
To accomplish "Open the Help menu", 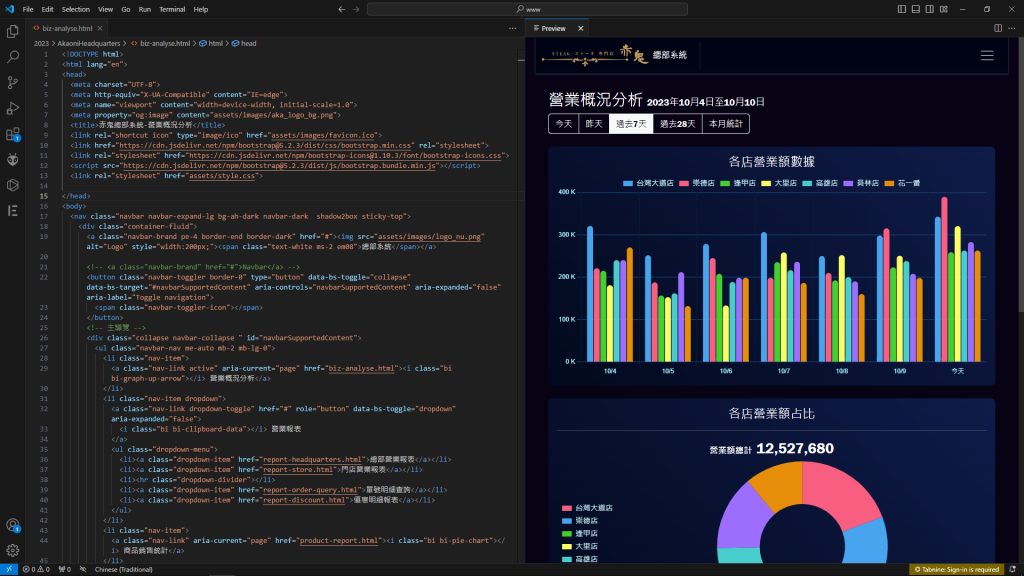I will [x=200, y=9].
